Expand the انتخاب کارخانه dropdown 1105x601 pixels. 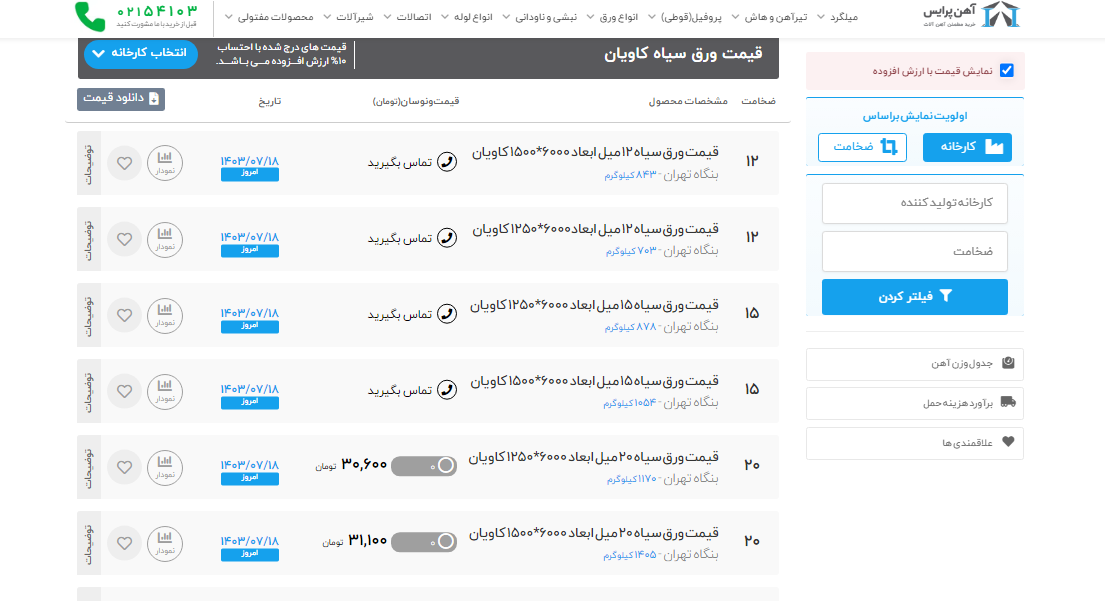(141, 54)
